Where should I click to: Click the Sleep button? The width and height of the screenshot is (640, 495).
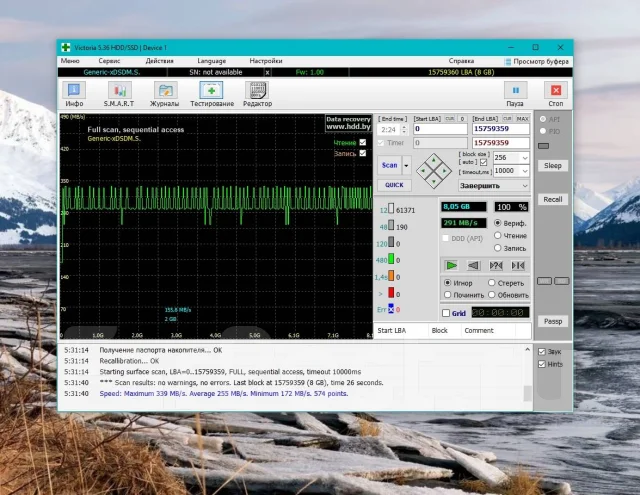[553, 166]
